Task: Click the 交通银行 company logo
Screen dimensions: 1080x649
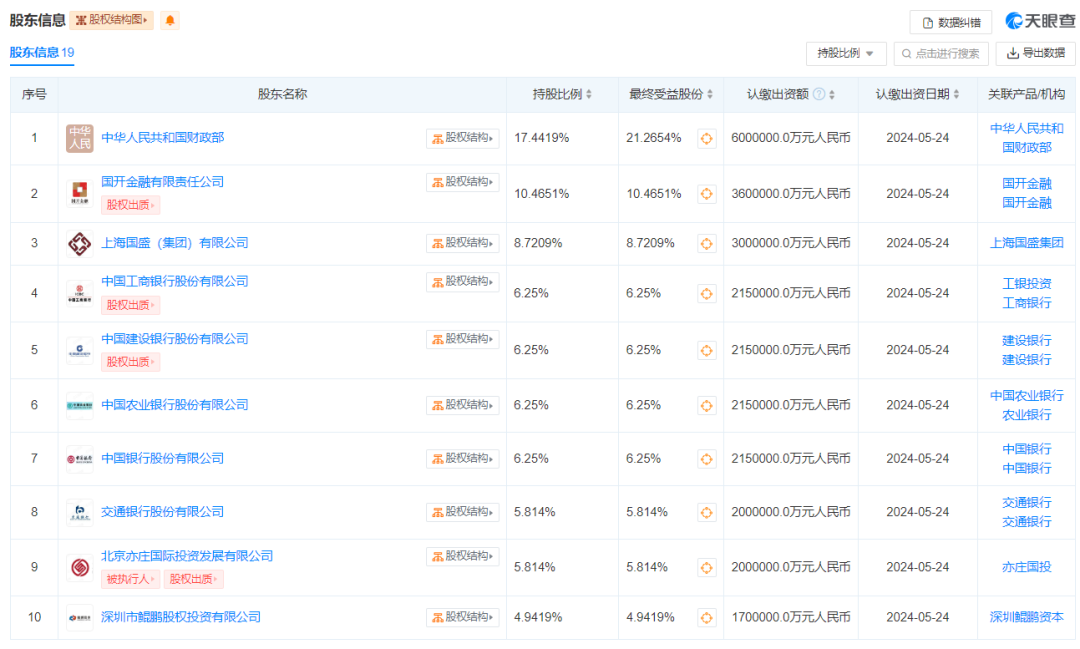Action: point(79,513)
